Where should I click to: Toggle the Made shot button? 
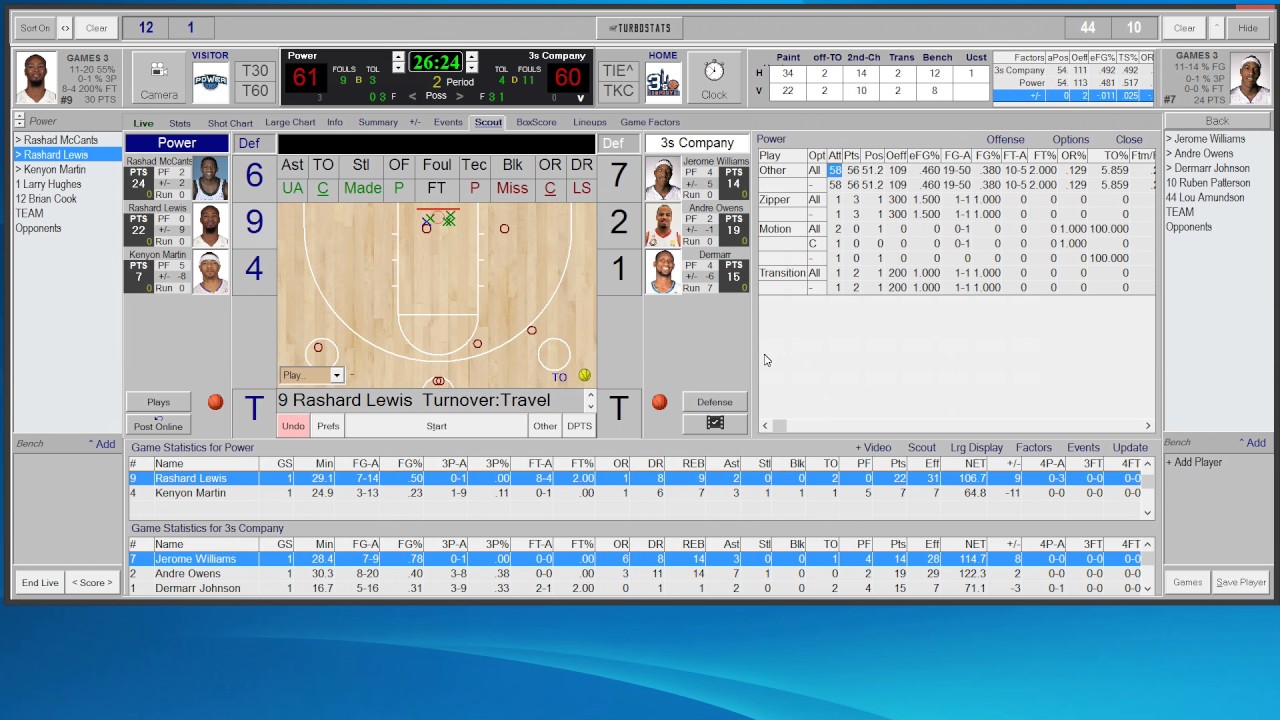click(x=362, y=188)
